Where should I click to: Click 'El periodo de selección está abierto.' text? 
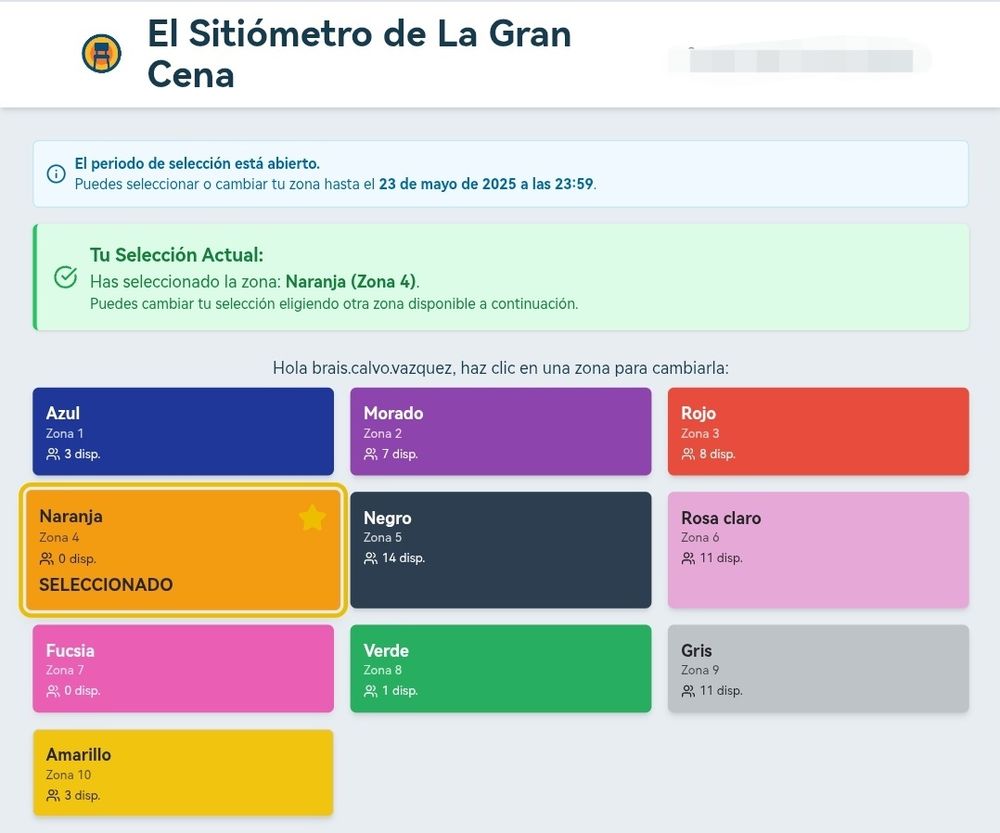click(x=197, y=163)
